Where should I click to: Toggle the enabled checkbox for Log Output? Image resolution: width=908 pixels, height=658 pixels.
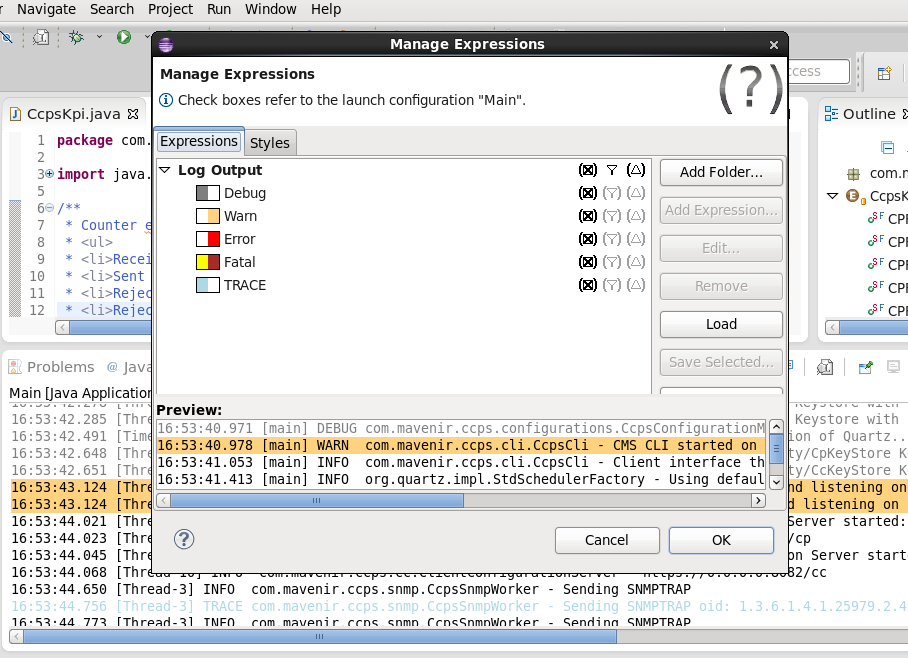[x=588, y=170]
